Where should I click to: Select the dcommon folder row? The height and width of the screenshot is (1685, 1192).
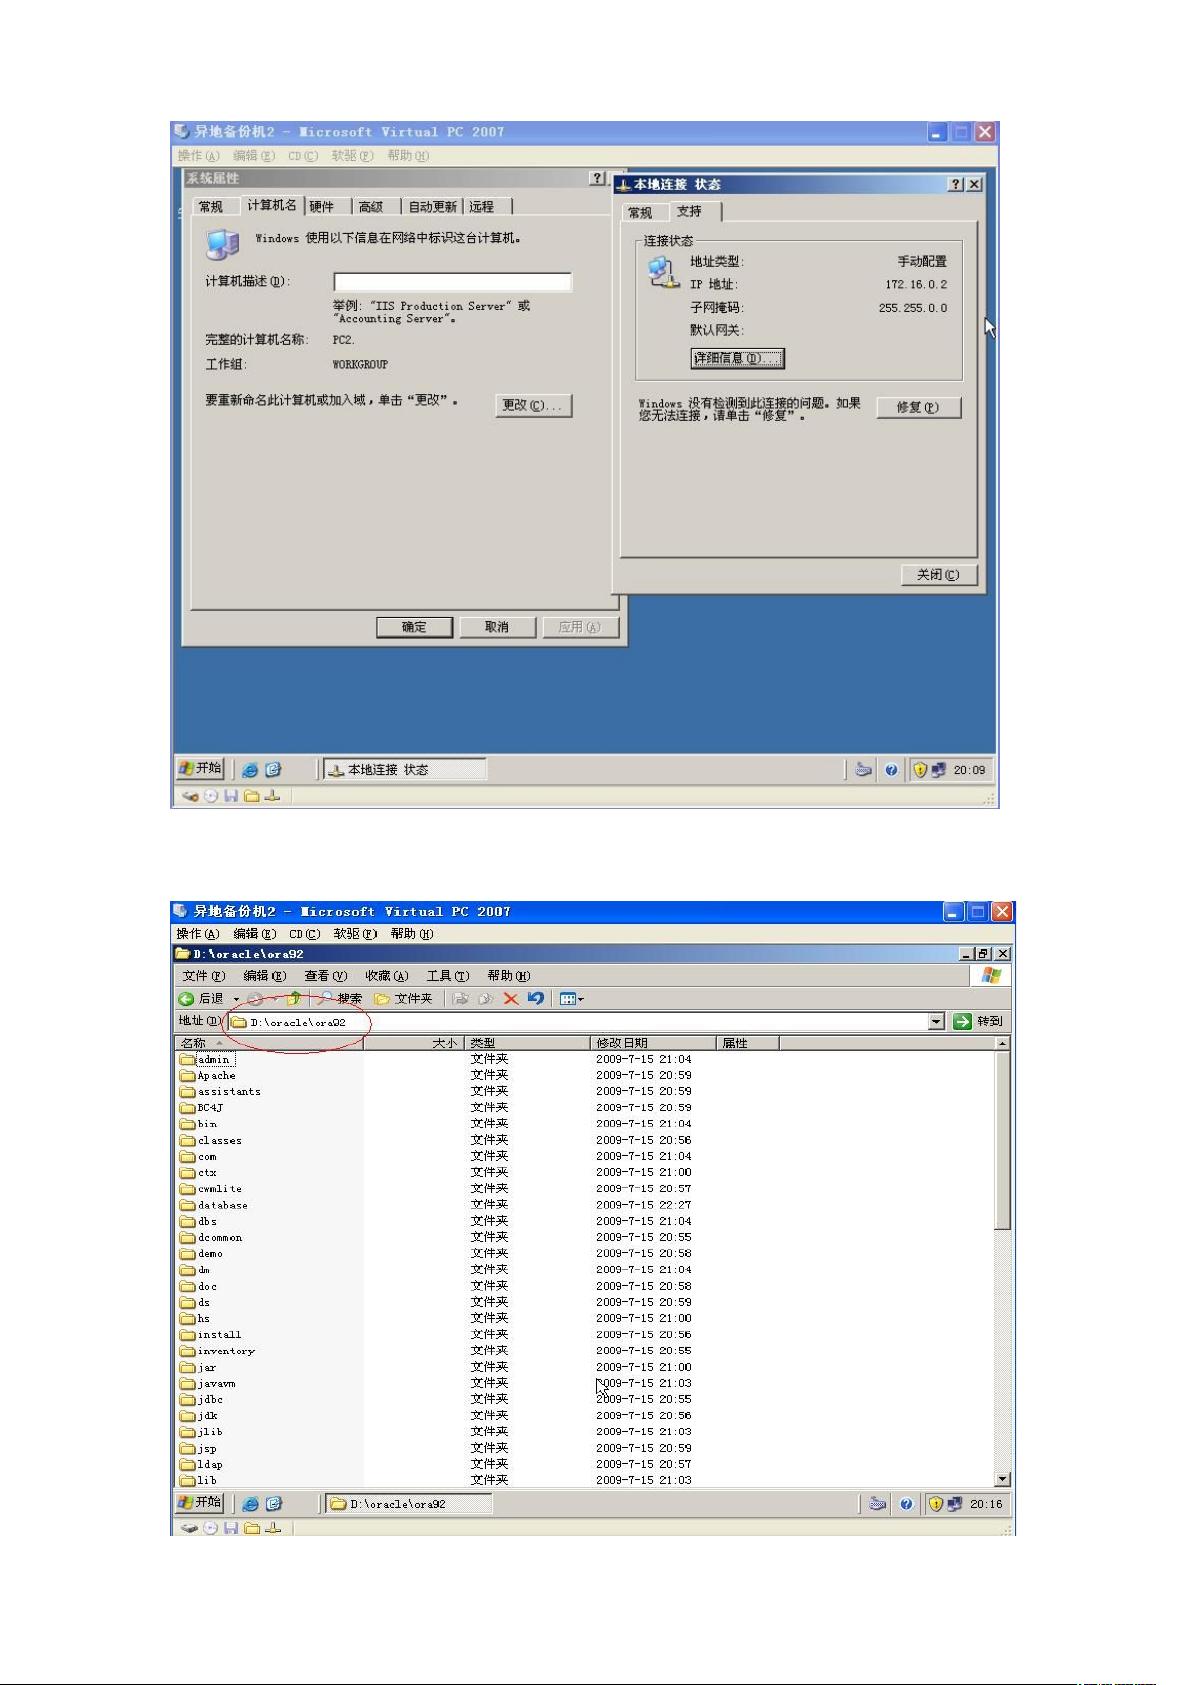[211, 1238]
